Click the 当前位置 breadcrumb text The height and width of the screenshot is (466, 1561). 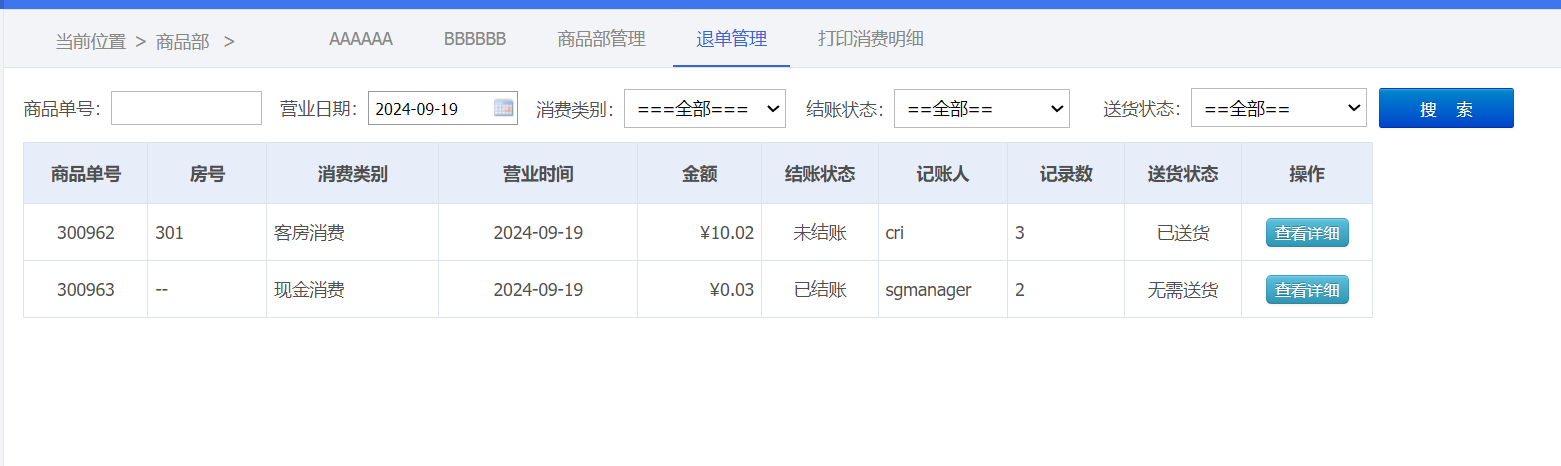click(90, 42)
